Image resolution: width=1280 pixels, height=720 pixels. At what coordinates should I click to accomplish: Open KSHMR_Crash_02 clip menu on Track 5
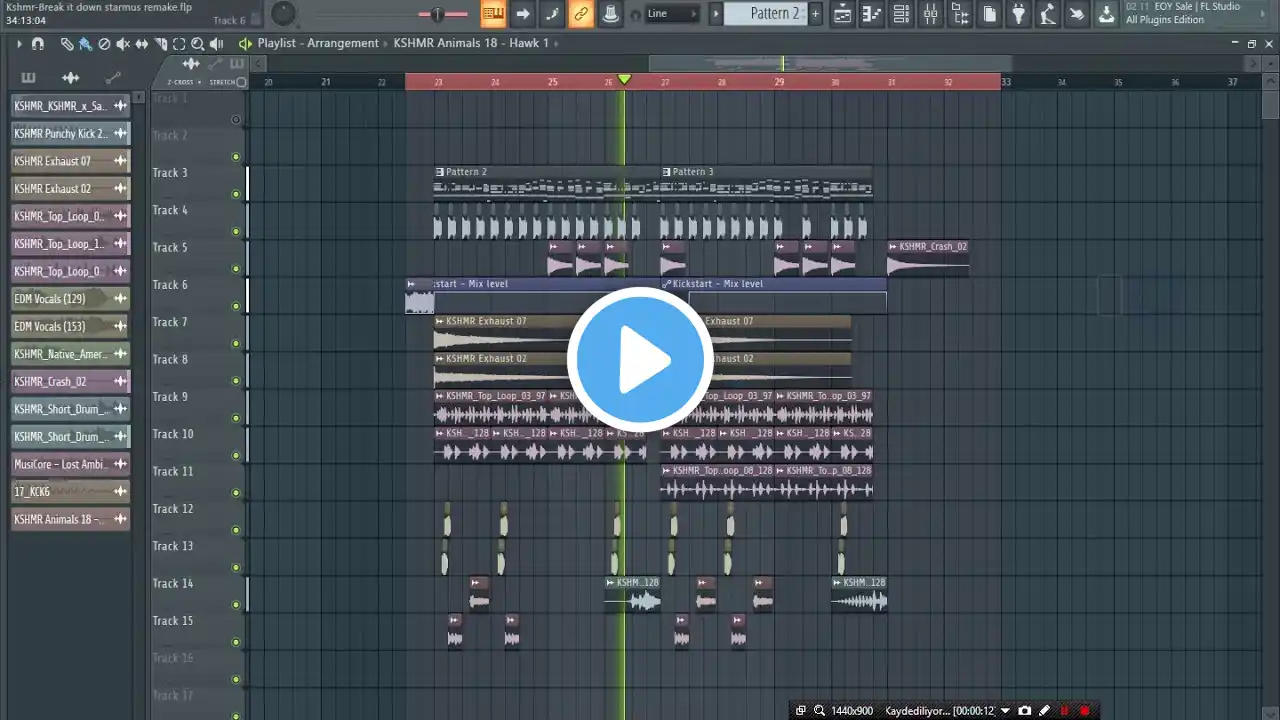(893, 246)
